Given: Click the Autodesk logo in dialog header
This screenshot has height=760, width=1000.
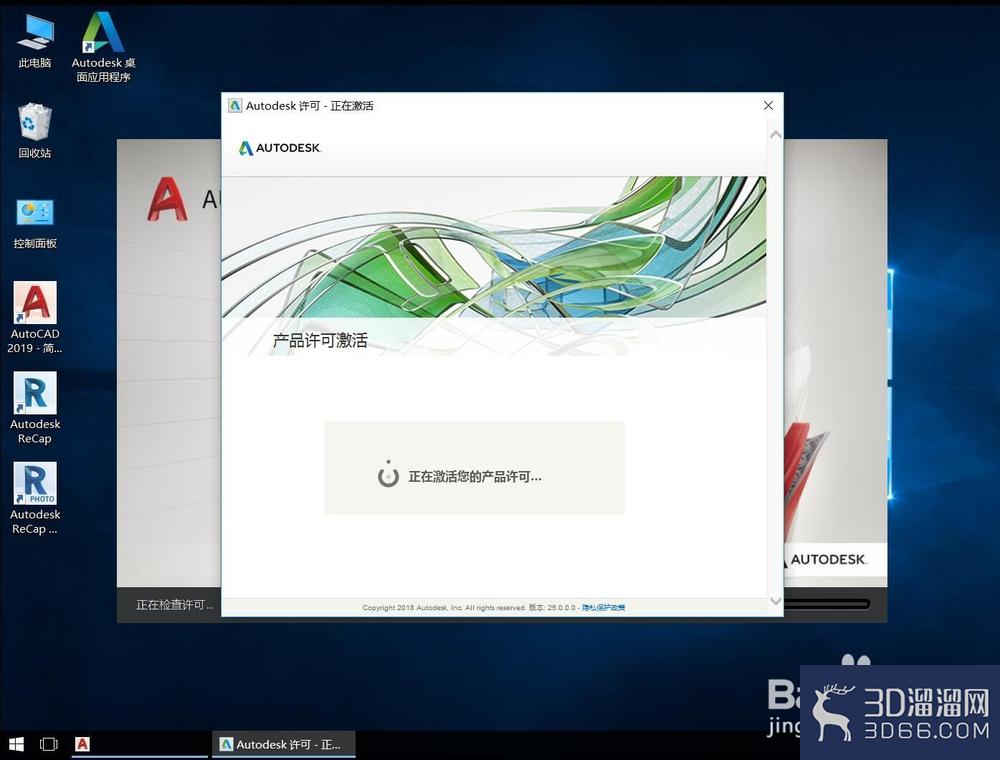Looking at the screenshot, I should tap(280, 148).
